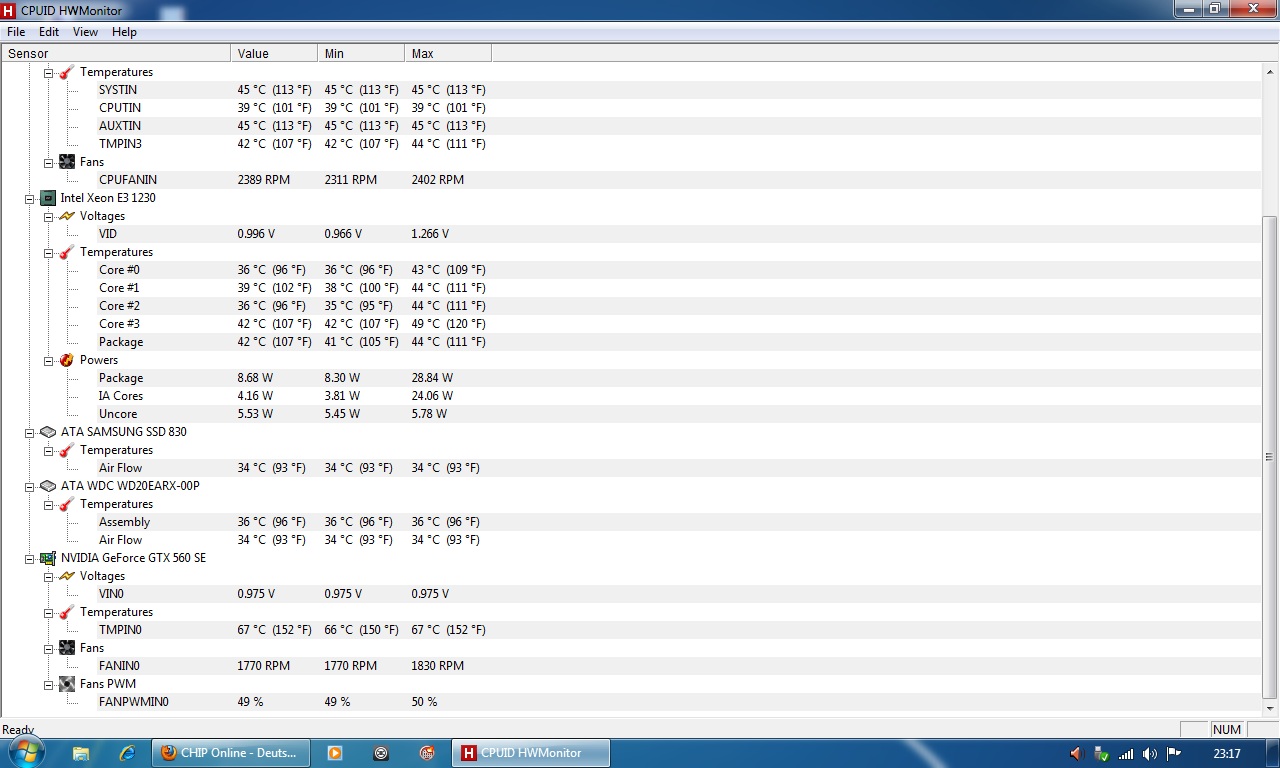1280x768 pixels.
Task: Open the Windows Start menu orb
Action: (x=26, y=753)
